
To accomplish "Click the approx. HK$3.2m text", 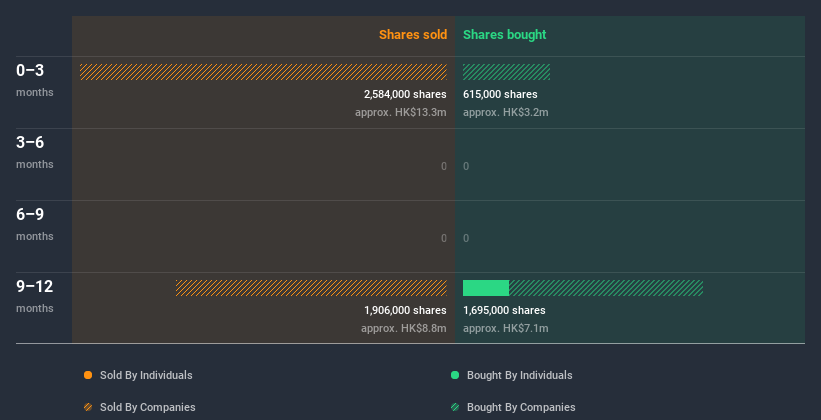I will 506,112.
